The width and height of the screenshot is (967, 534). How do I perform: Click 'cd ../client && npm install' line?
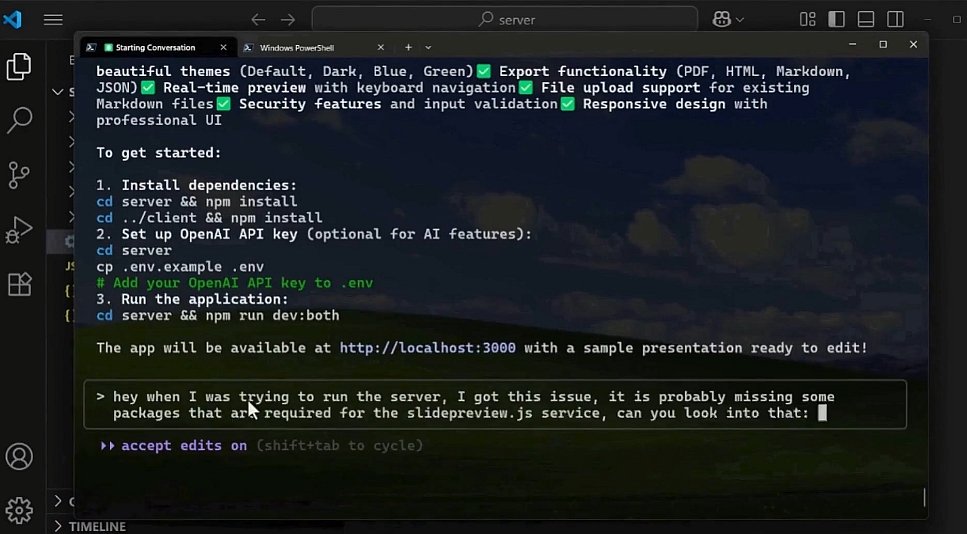click(x=209, y=218)
